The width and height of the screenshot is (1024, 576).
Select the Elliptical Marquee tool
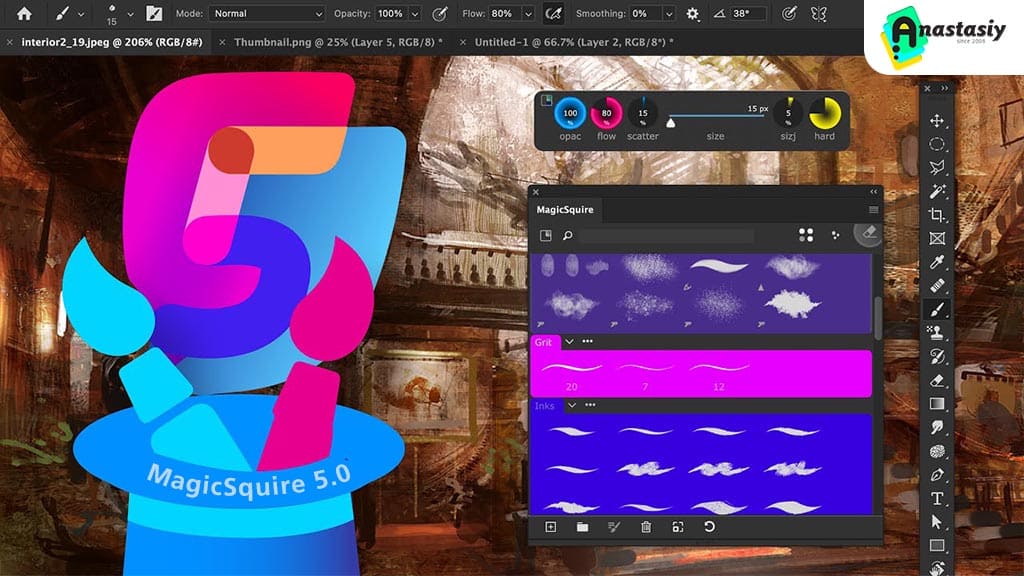936,144
